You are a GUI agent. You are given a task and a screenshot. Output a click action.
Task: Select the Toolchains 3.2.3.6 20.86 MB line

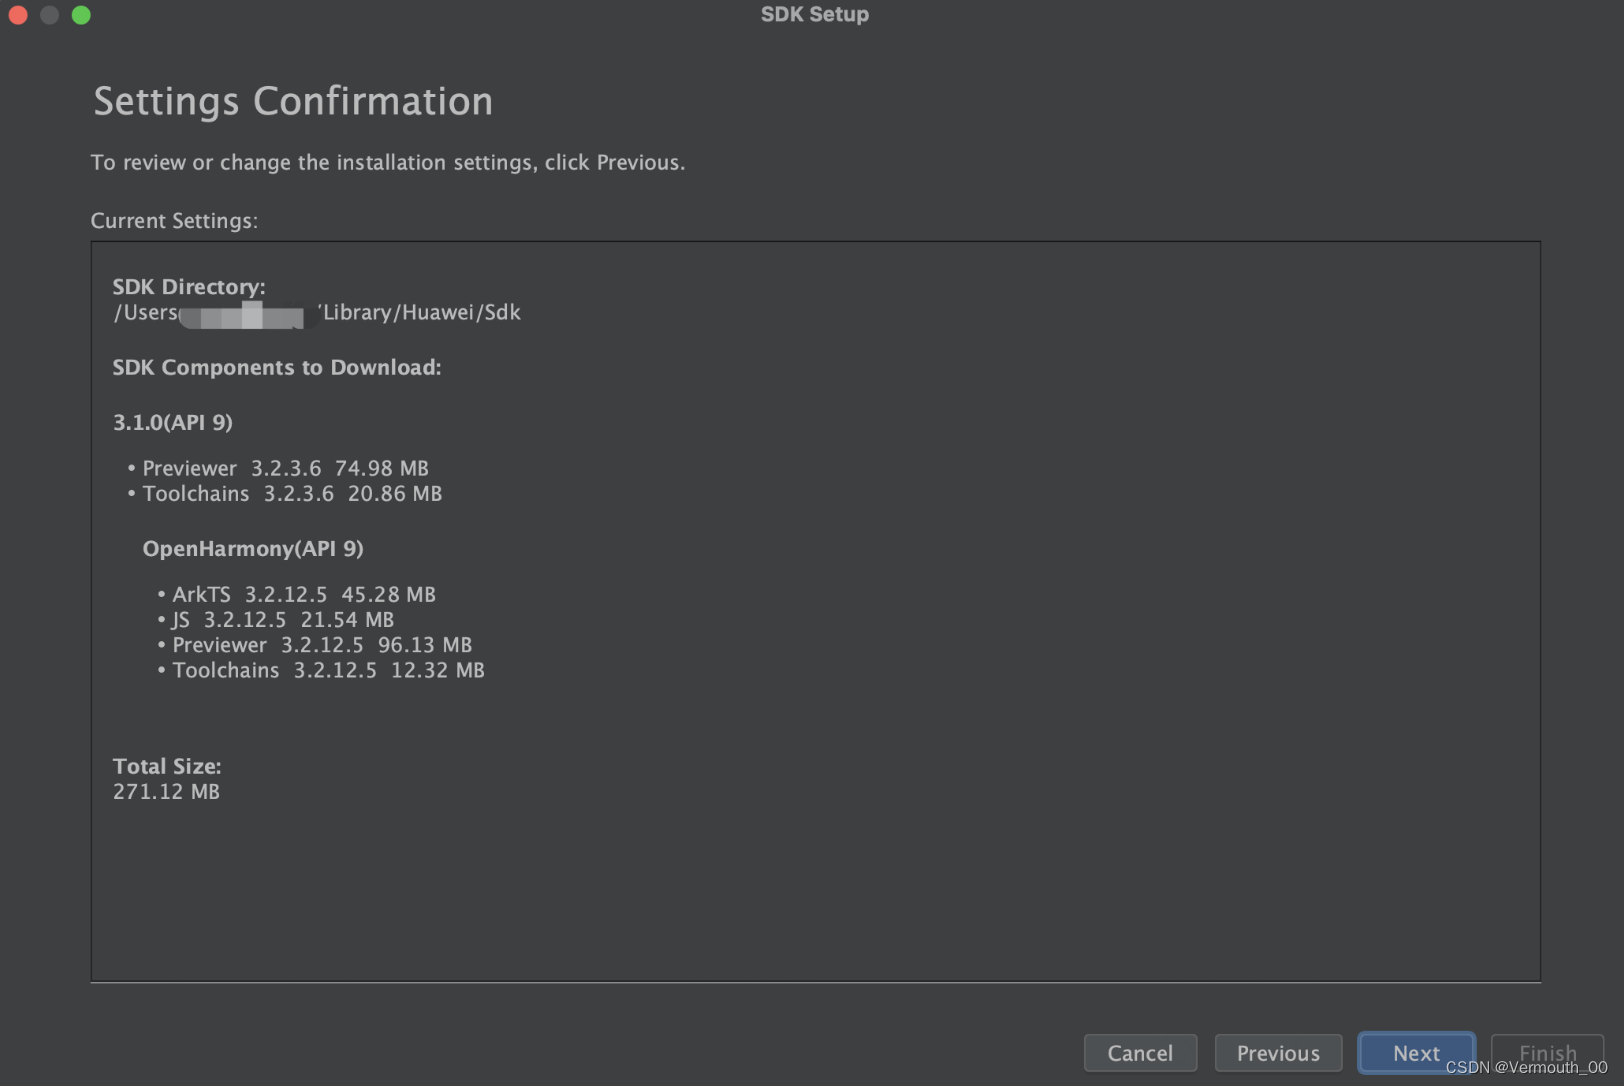tap(292, 493)
